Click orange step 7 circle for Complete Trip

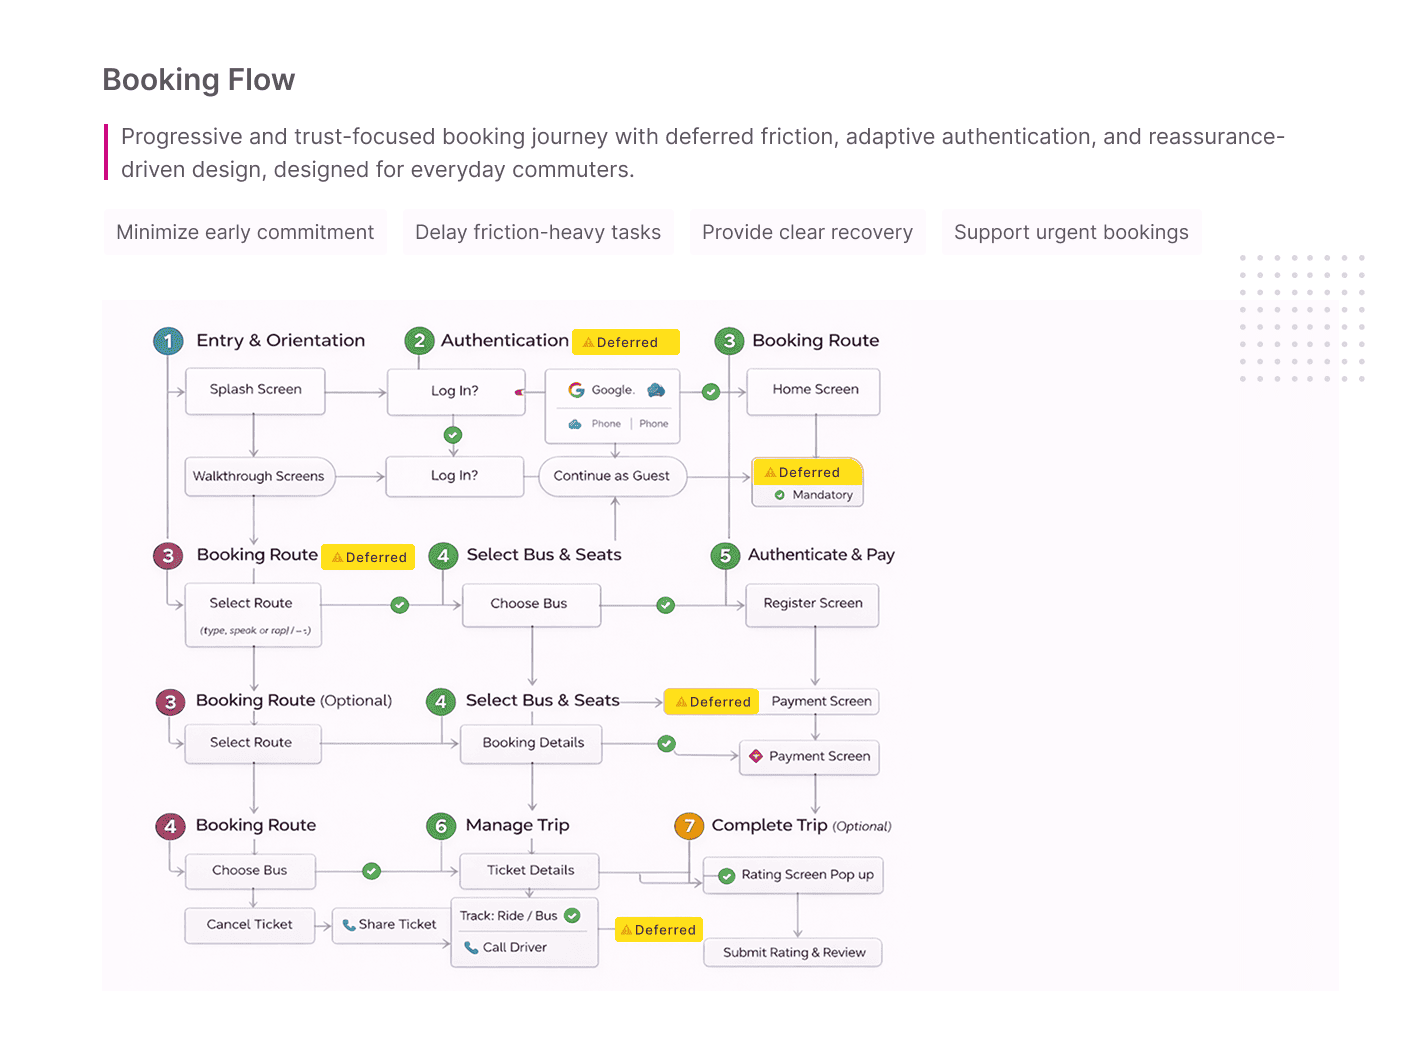pyautogui.click(x=689, y=826)
